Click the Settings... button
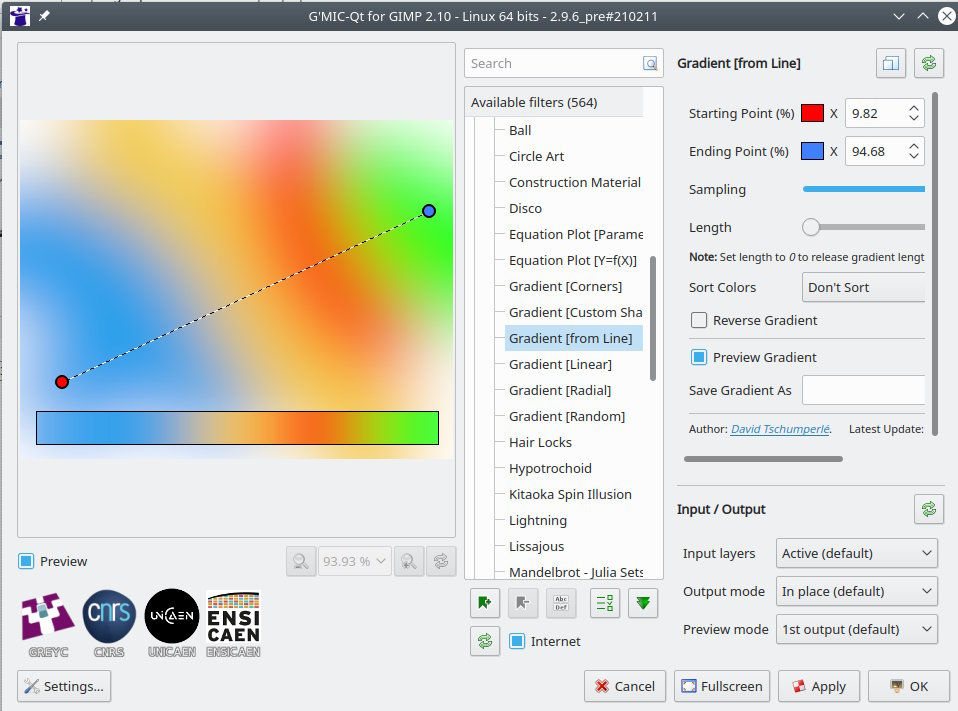 (x=64, y=686)
